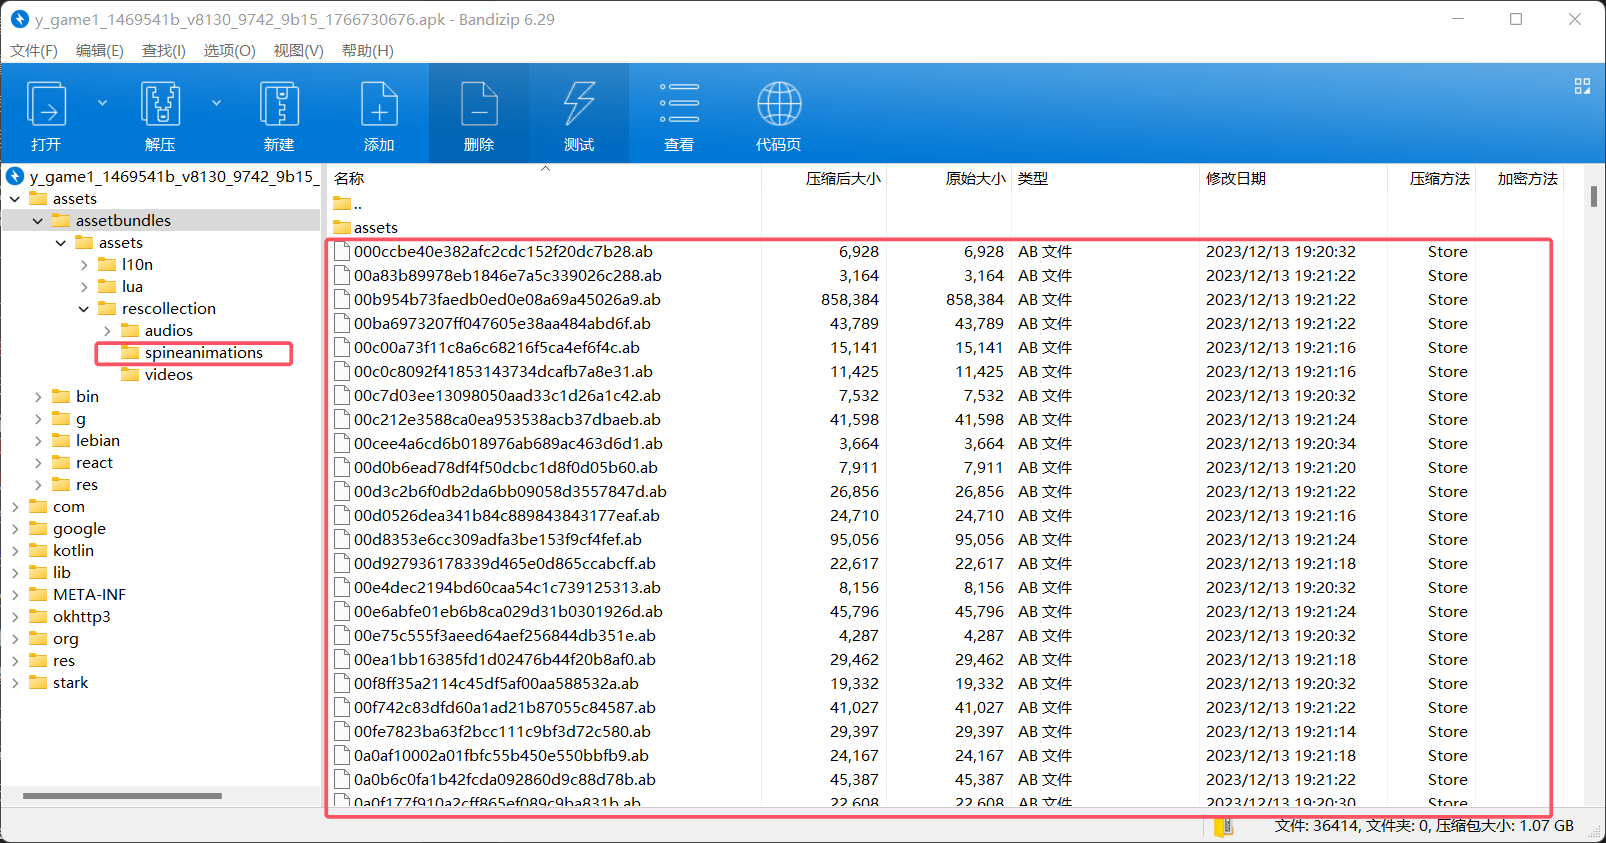This screenshot has height=843, width=1606.
Task: Click the Test archive (测试) icon
Action: point(579,106)
